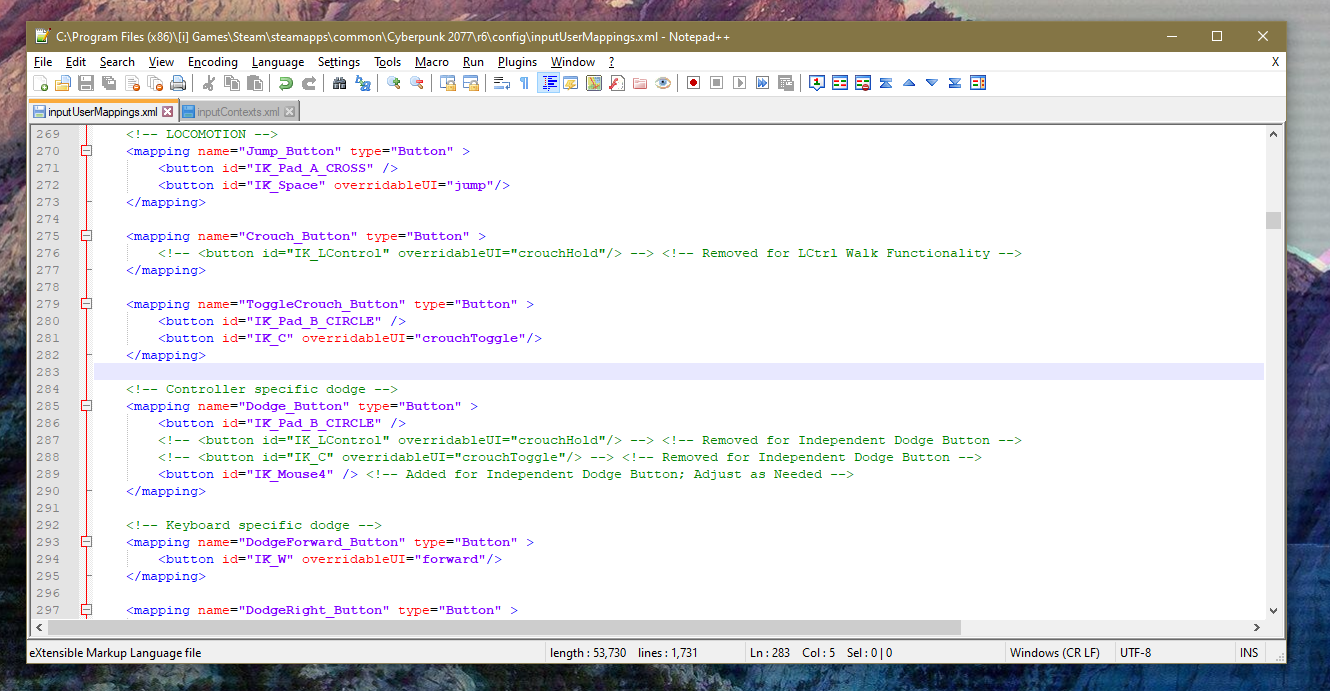1330x691 pixels.
Task: Collapse the Dodge_Button mapping block
Action: (x=86, y=406)
